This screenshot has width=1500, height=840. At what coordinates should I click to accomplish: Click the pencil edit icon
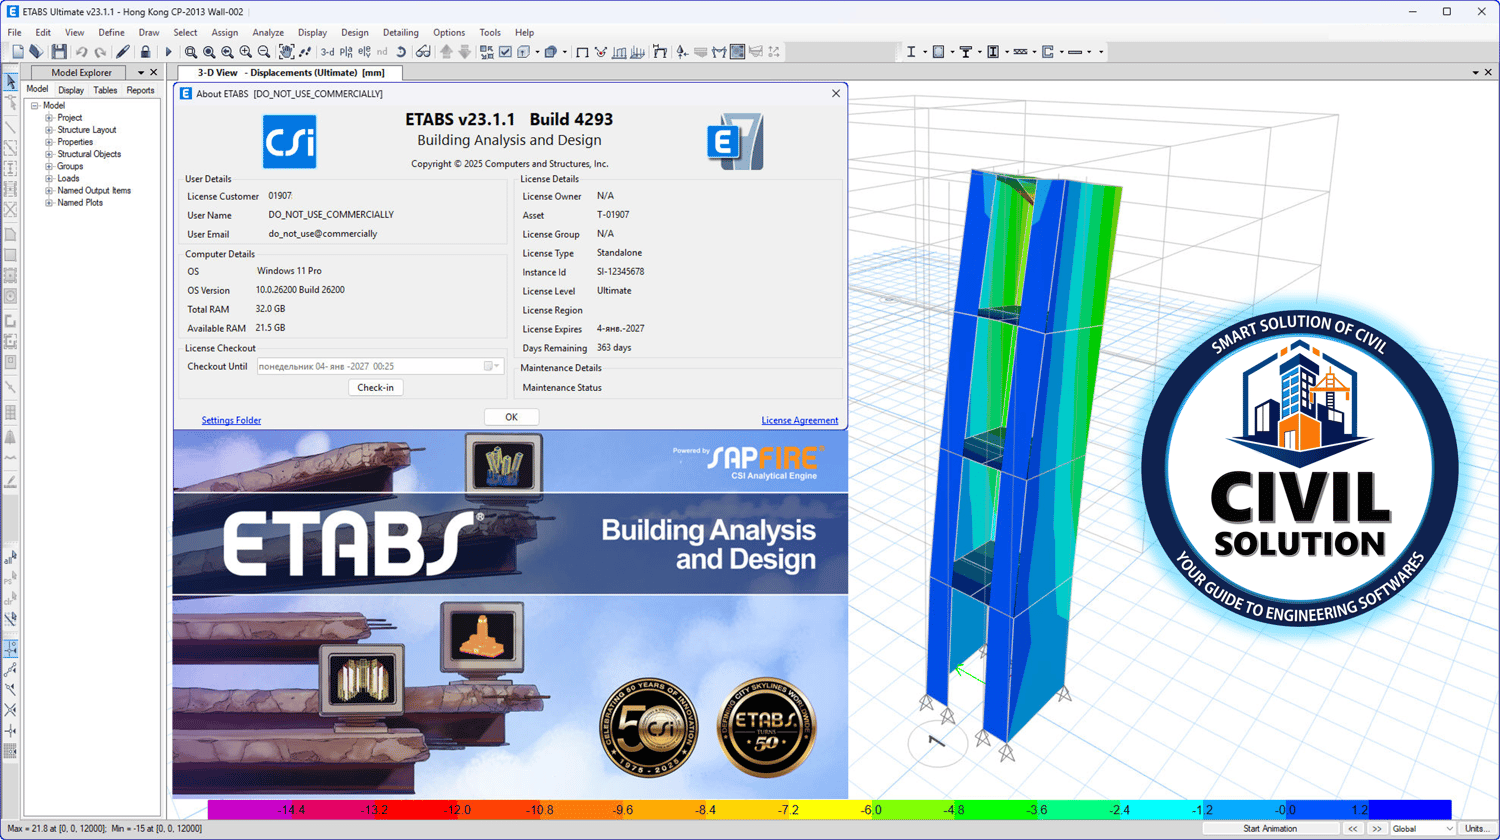pos(123,52)
